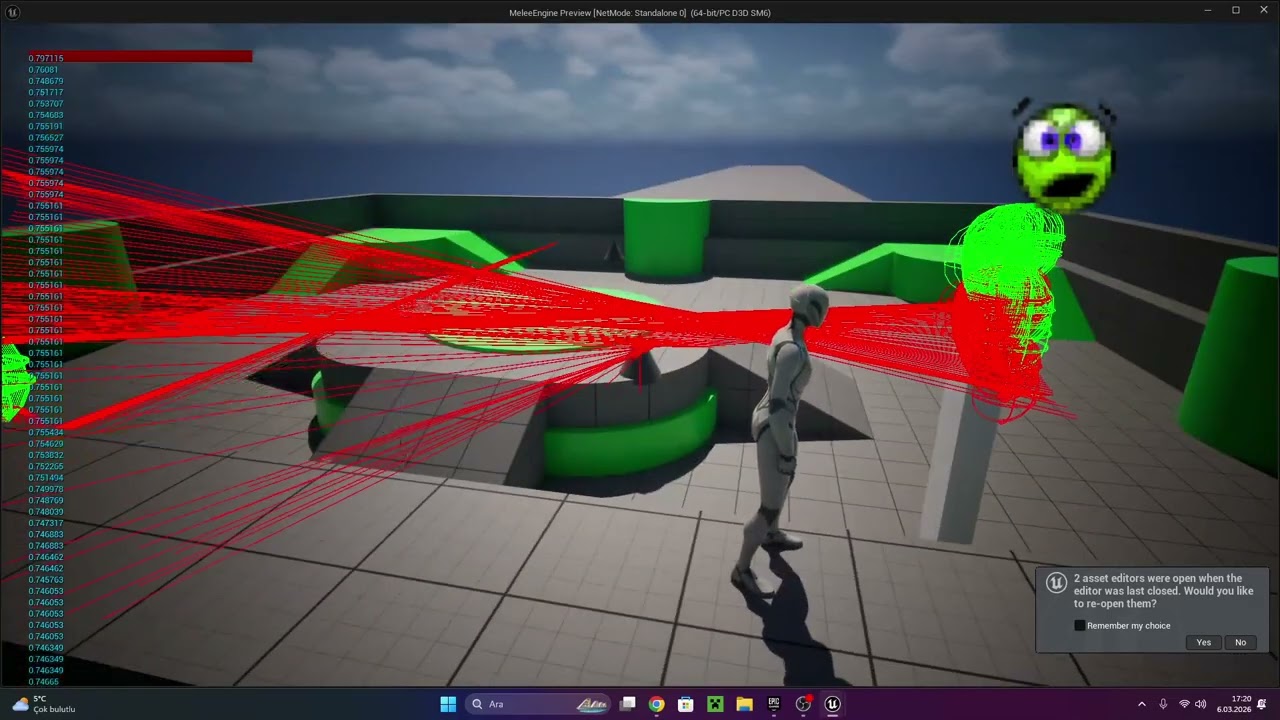Click the debug value 0.756627
The image size is (1280, 720).
46,138
